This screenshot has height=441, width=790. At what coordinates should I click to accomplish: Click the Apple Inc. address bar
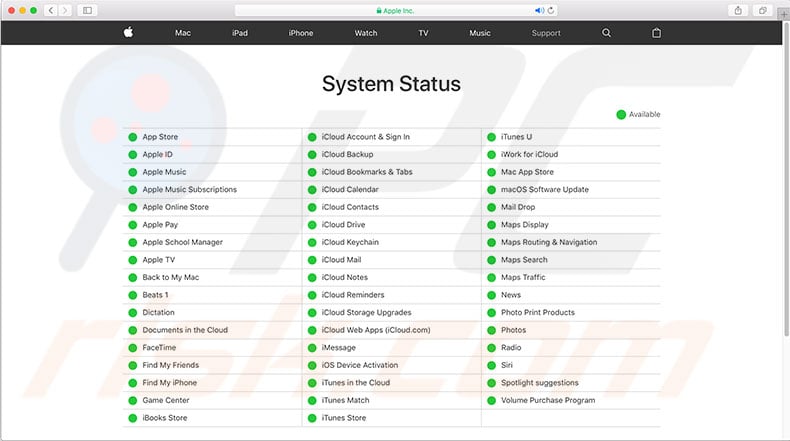tap(397, 10)
